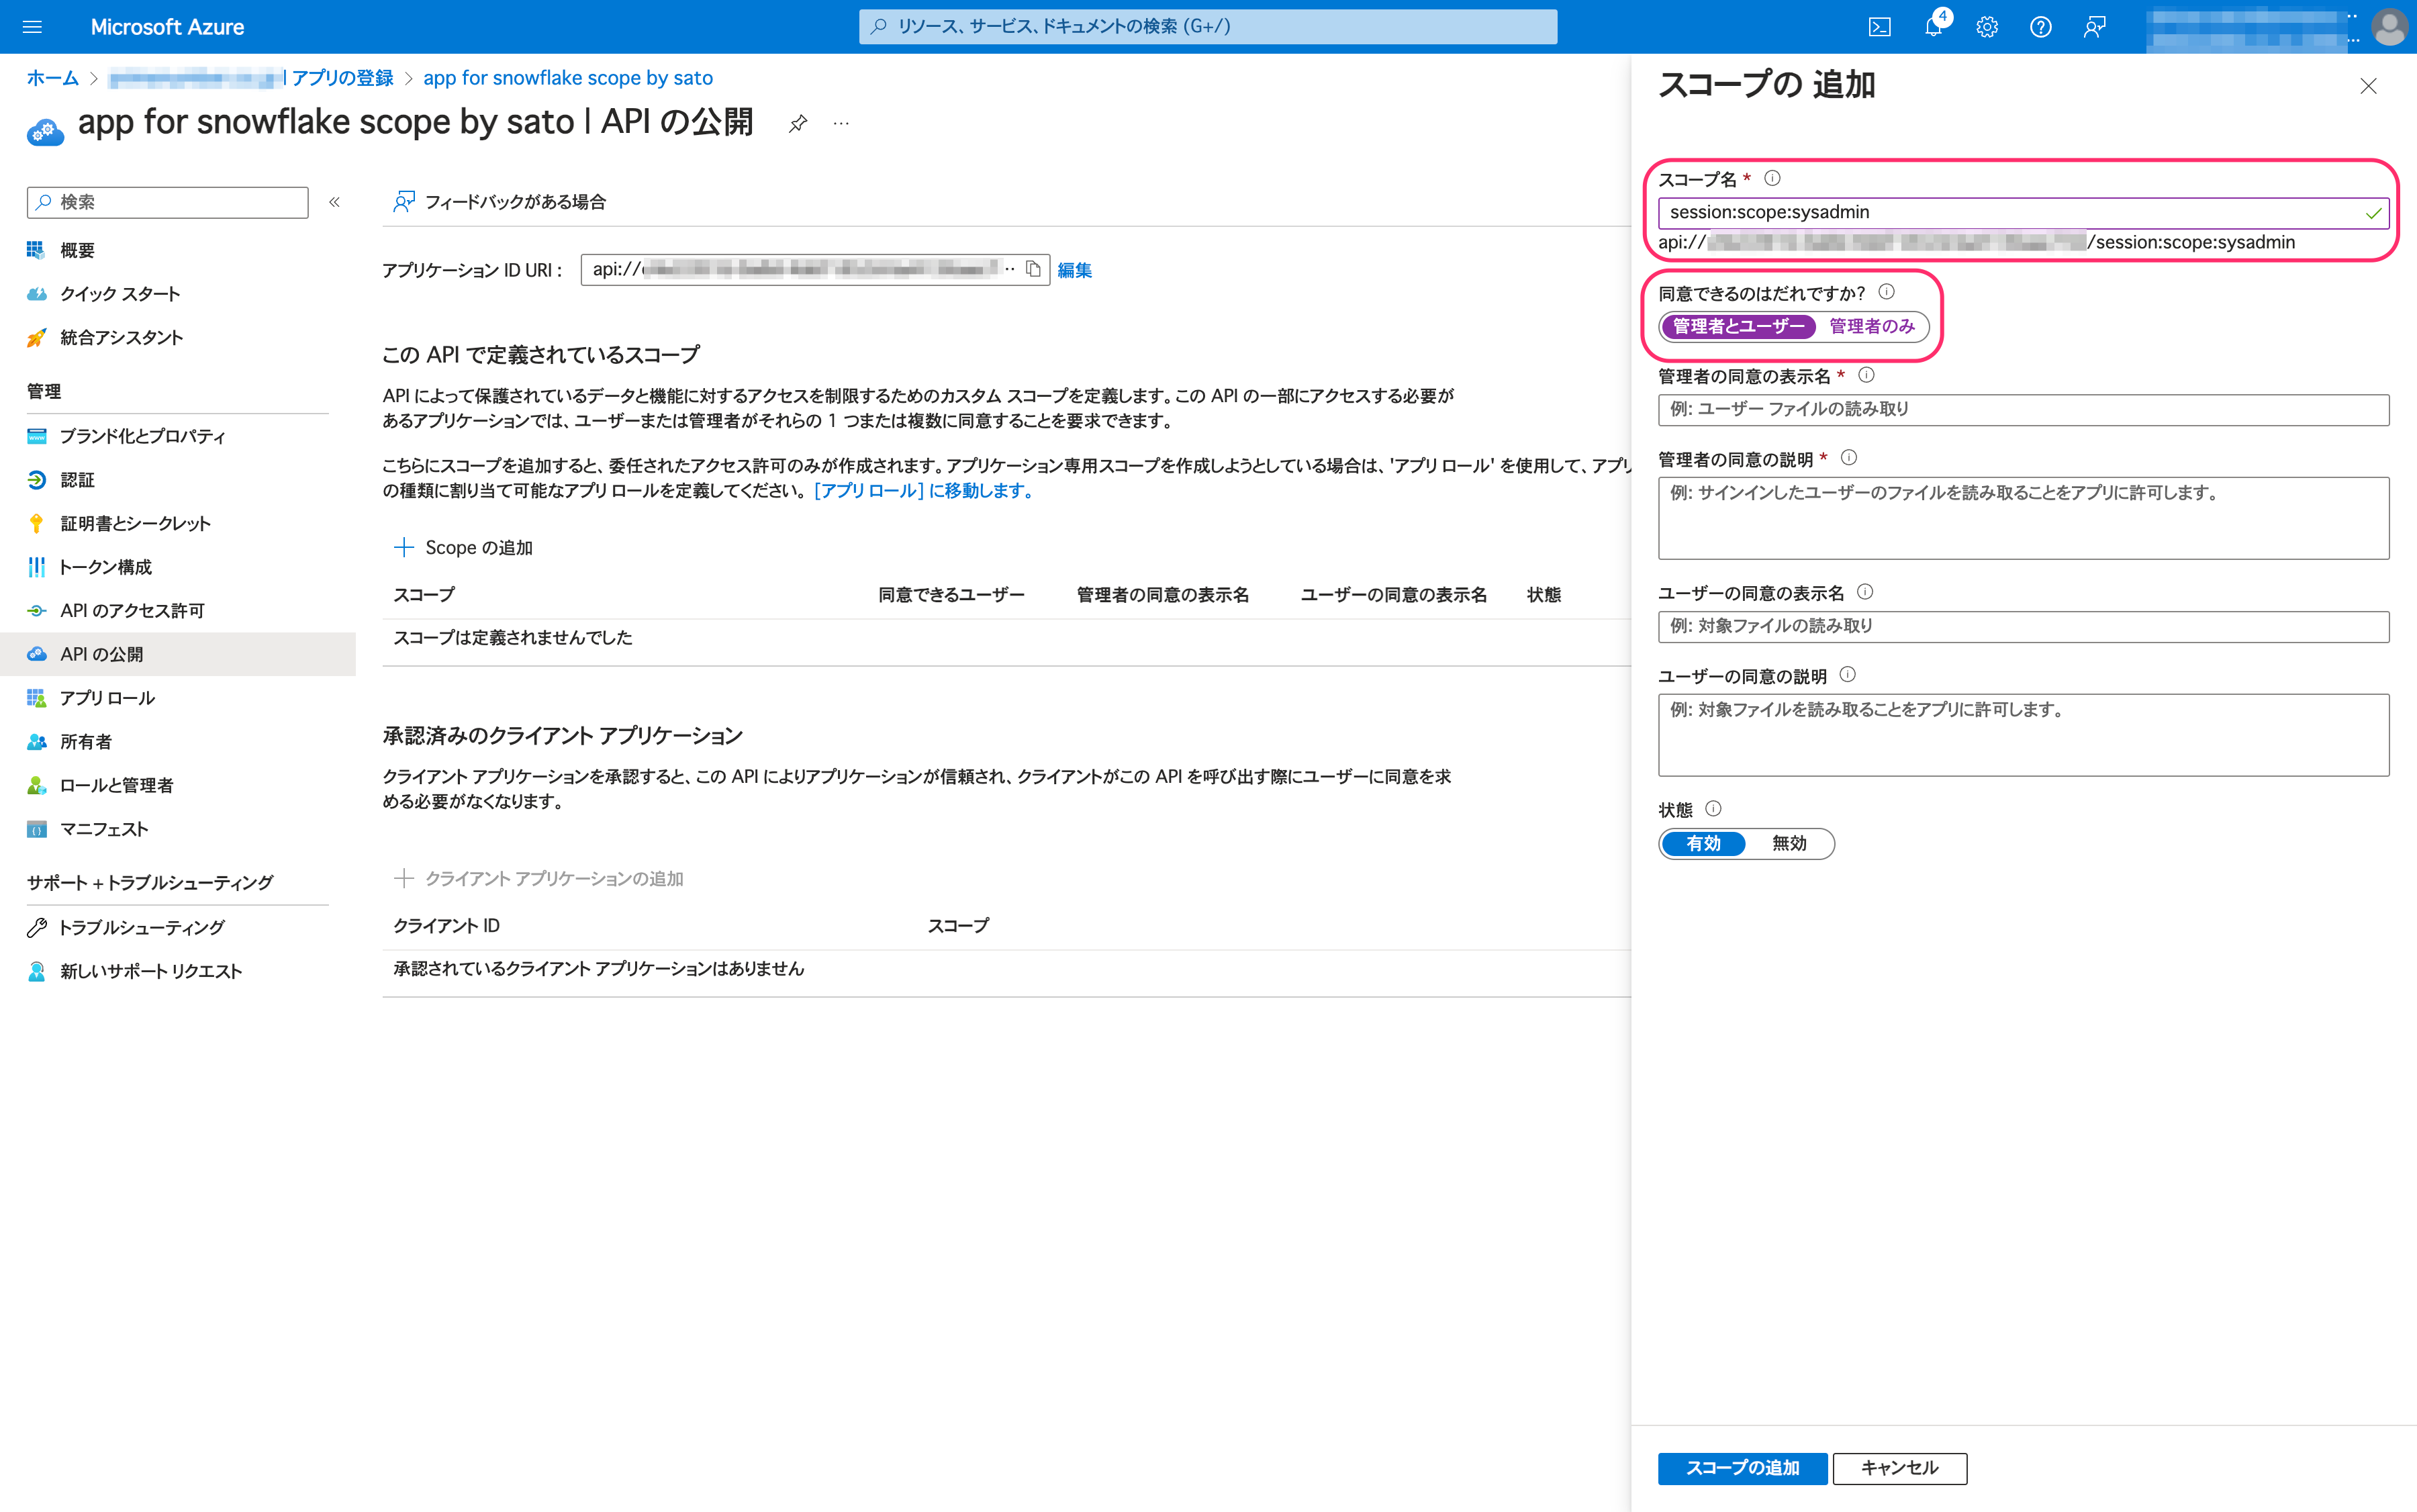The height and width of the screenshot is (1512, 2417).
Task: Open the notifications bell
Action: pyautogui.click(x=1934, y=27)
